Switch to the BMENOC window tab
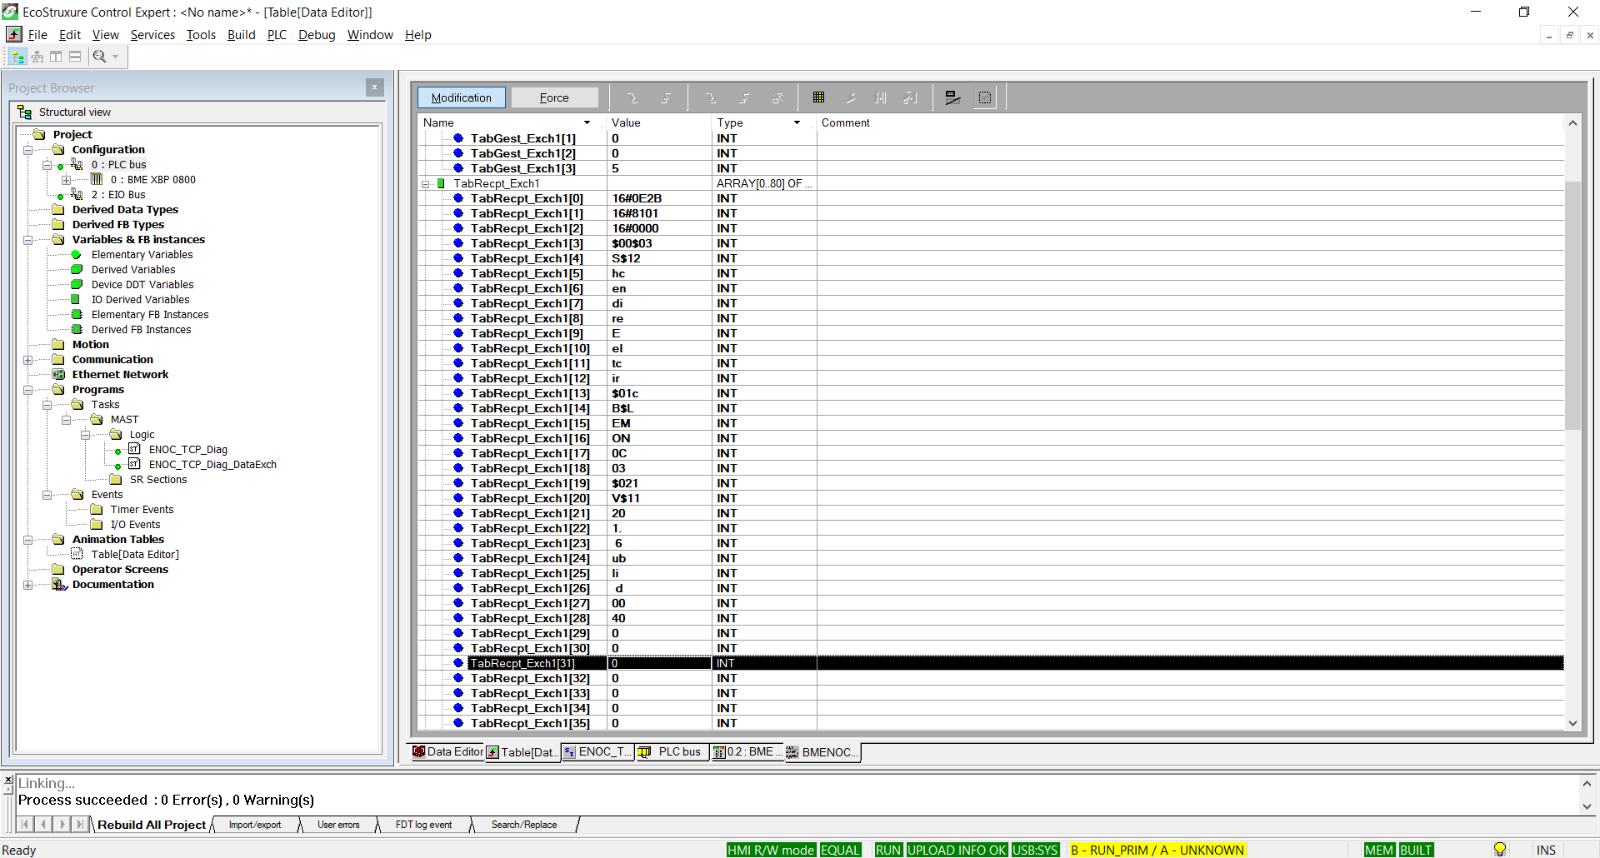This screenshot has height=858, width=1600. click(822, 752)
